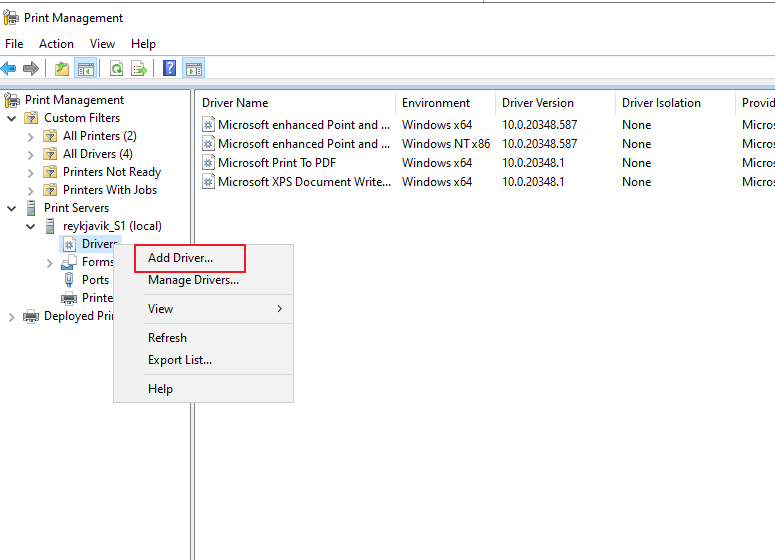
Task: Click the green Refresh toolbar icon
Action: [x=116, y=68]
